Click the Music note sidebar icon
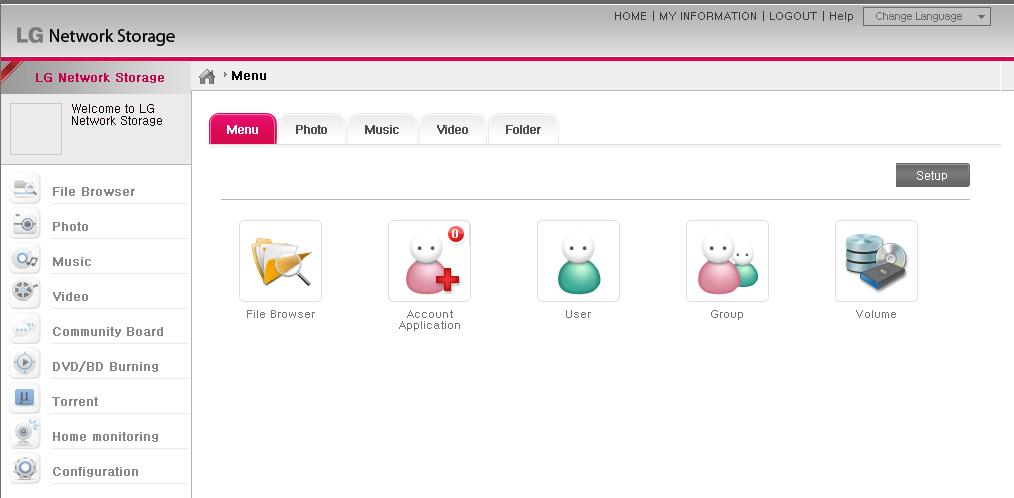The height and width of the screenshot is (498, 1014). 25,259
